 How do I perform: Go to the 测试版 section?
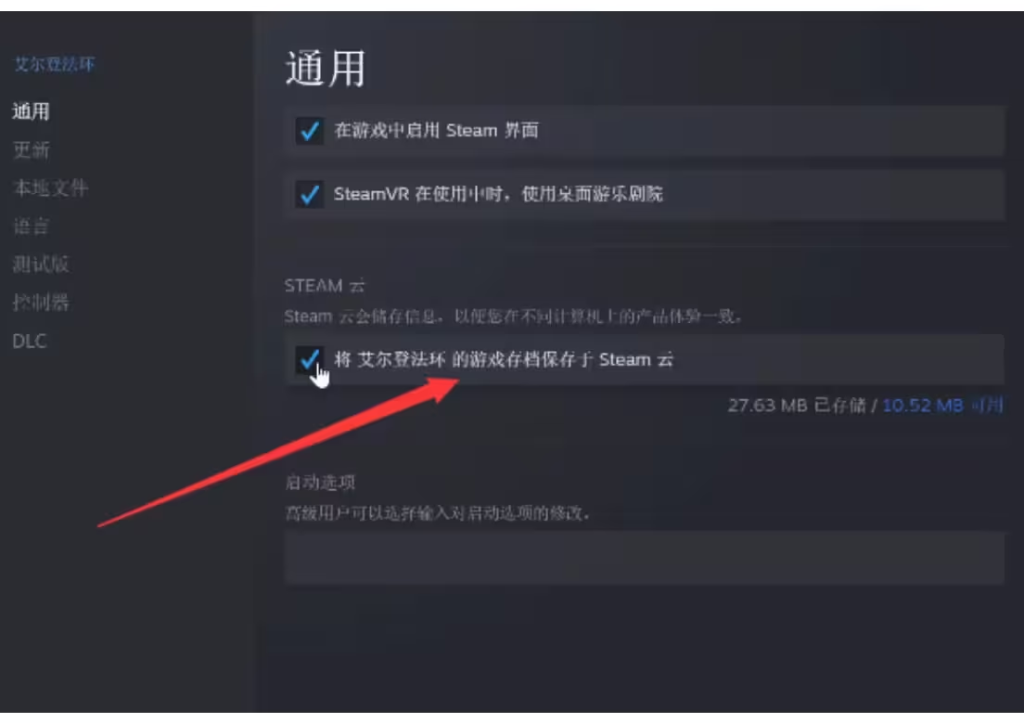click(x=40, y=264)
